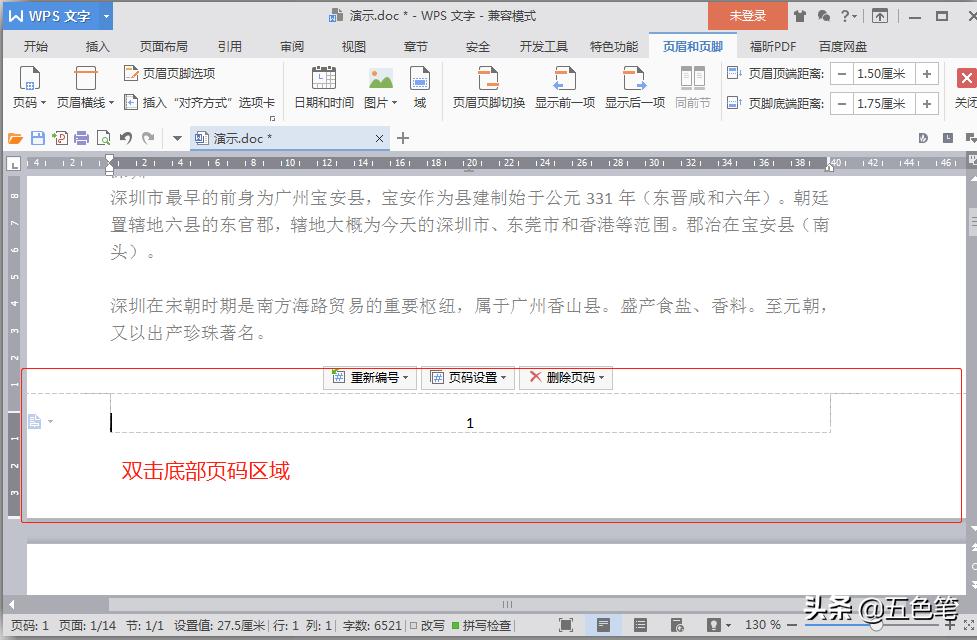This screenshot has width=977, height=640.
Task: Click the 删除页码 button
Action: 566,378
